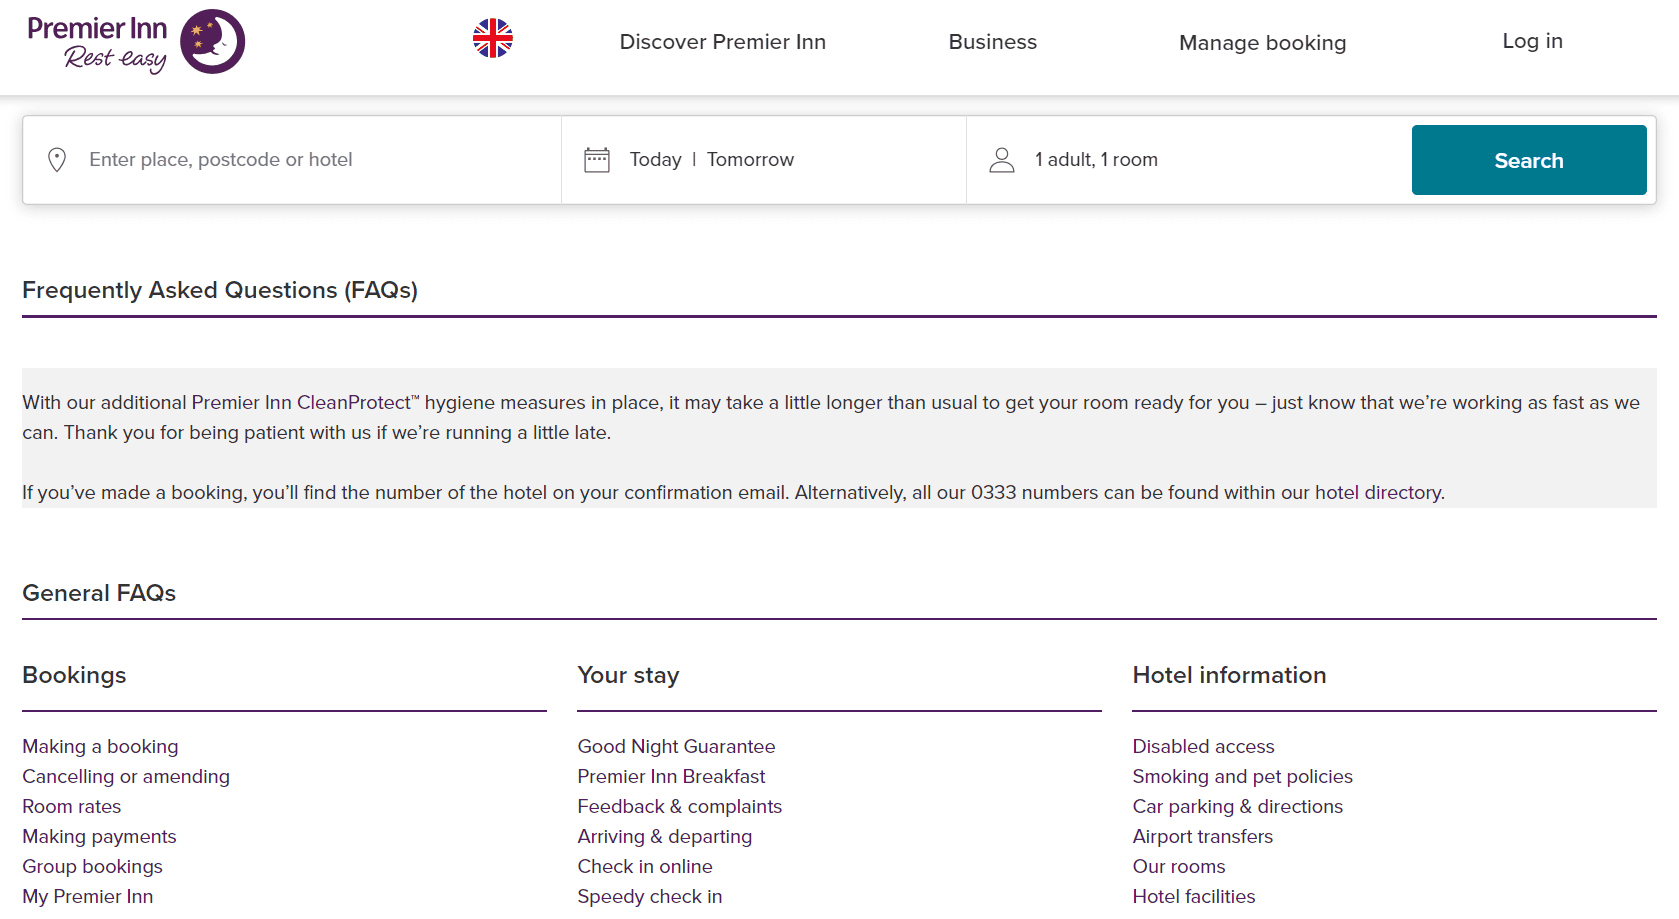Click the Bookings column heading
The height and width of the screenshot is (919, 1679).
[x=74, y=676]
